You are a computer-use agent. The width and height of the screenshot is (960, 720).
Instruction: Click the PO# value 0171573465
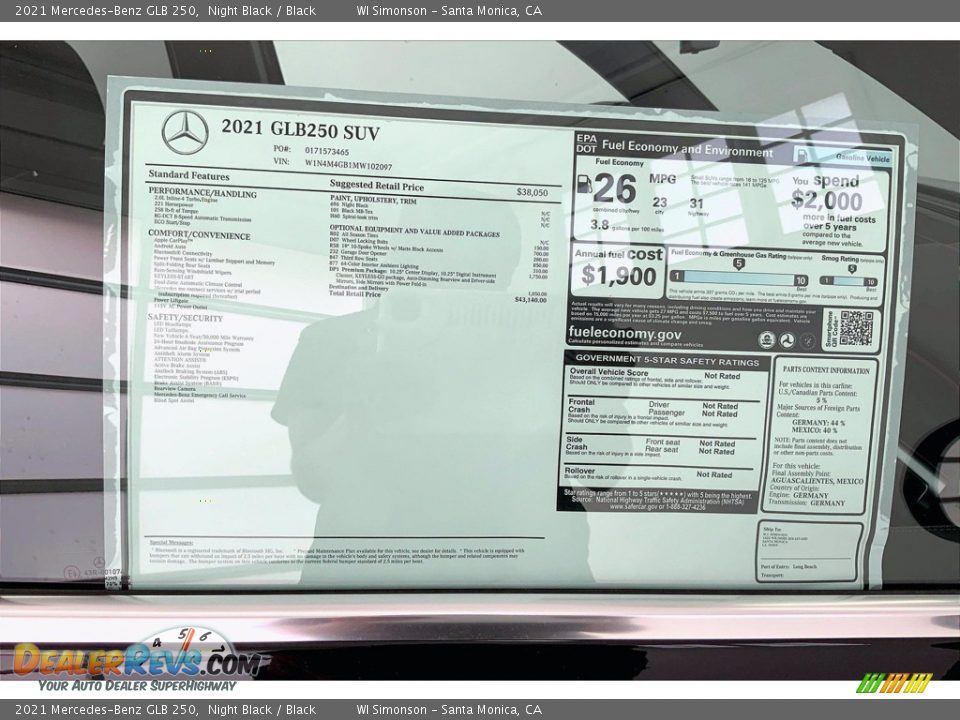click(x=327, y=151)
